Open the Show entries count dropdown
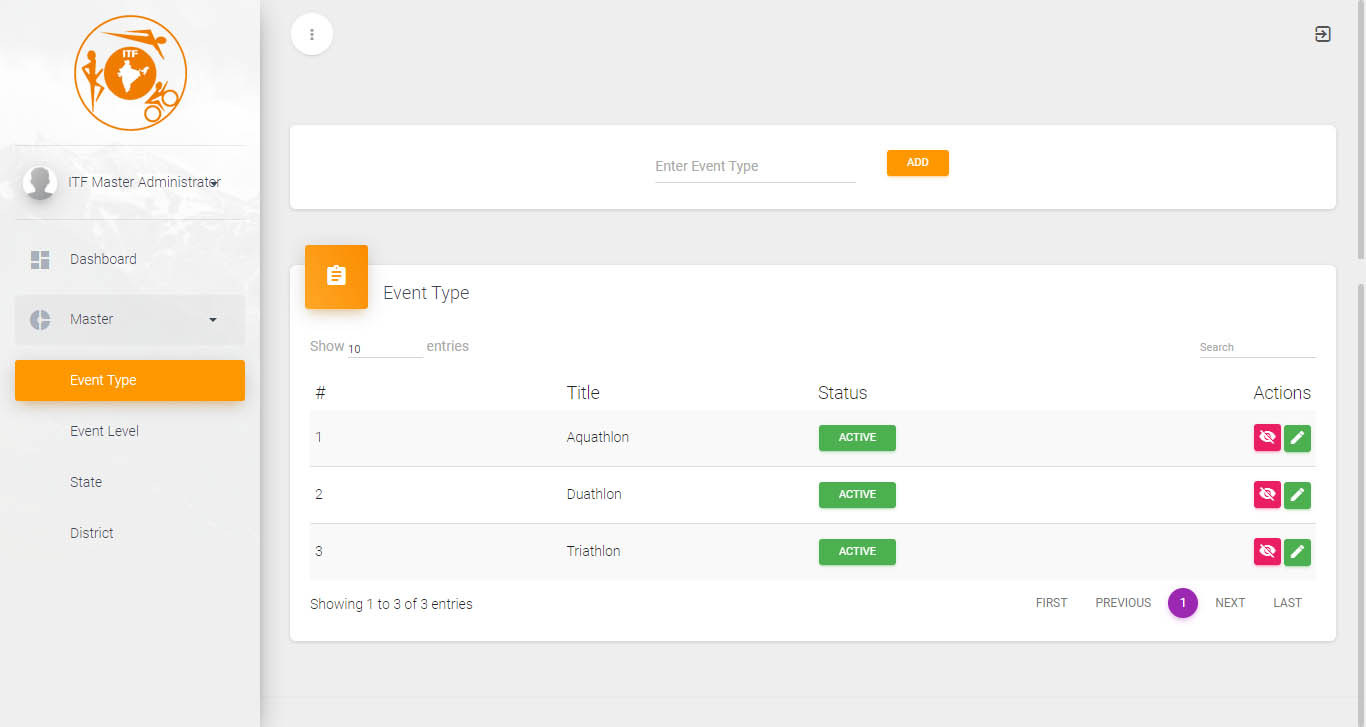 pos(385,348)
